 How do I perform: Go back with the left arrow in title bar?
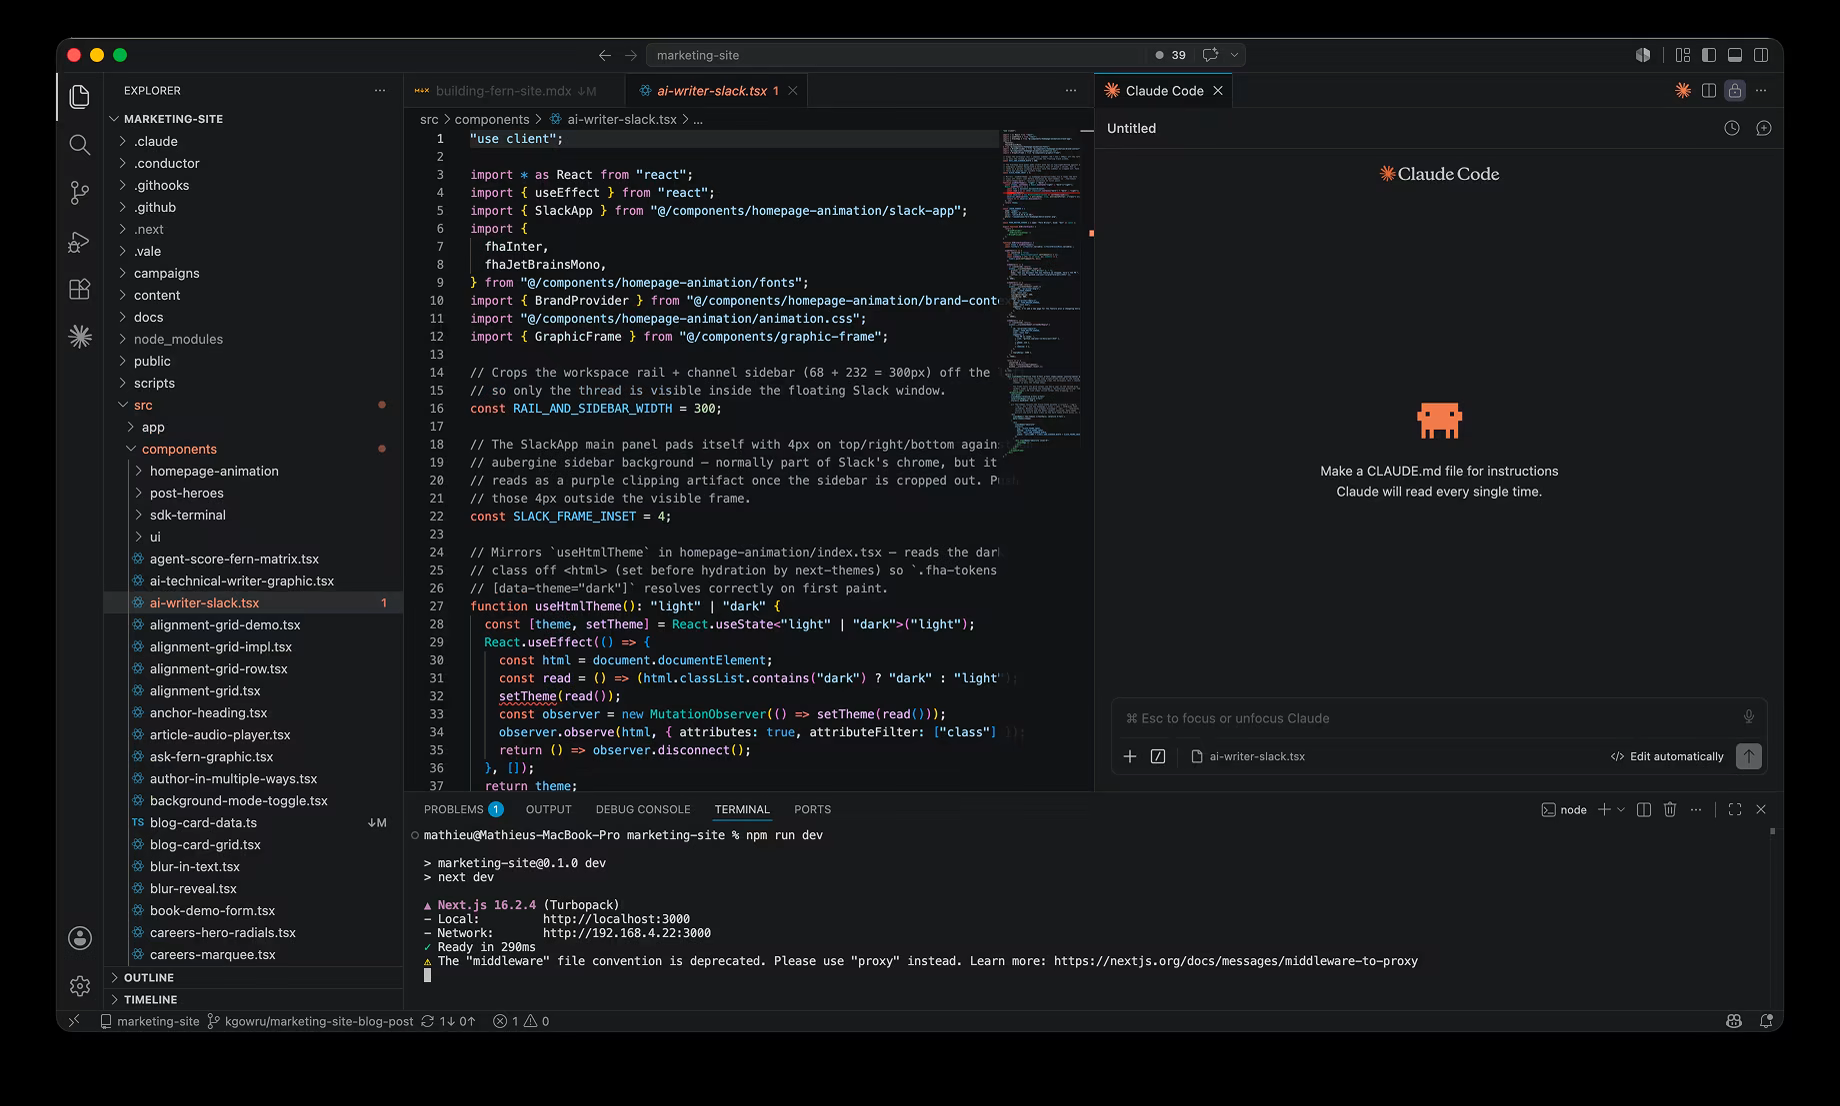(x=604, y=55)
